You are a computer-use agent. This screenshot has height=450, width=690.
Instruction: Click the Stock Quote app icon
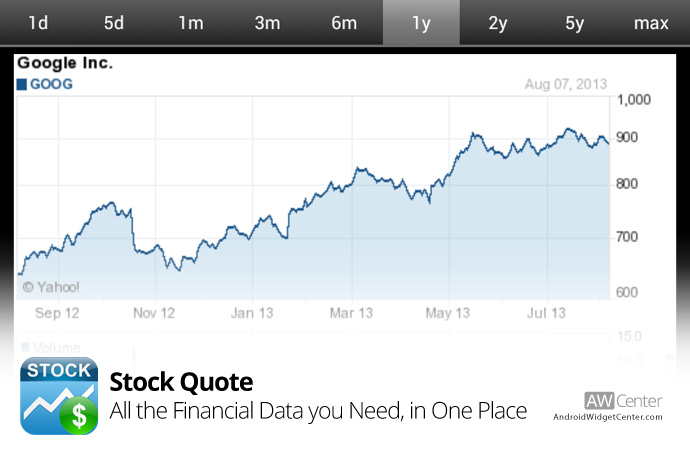tap(58, 395)
